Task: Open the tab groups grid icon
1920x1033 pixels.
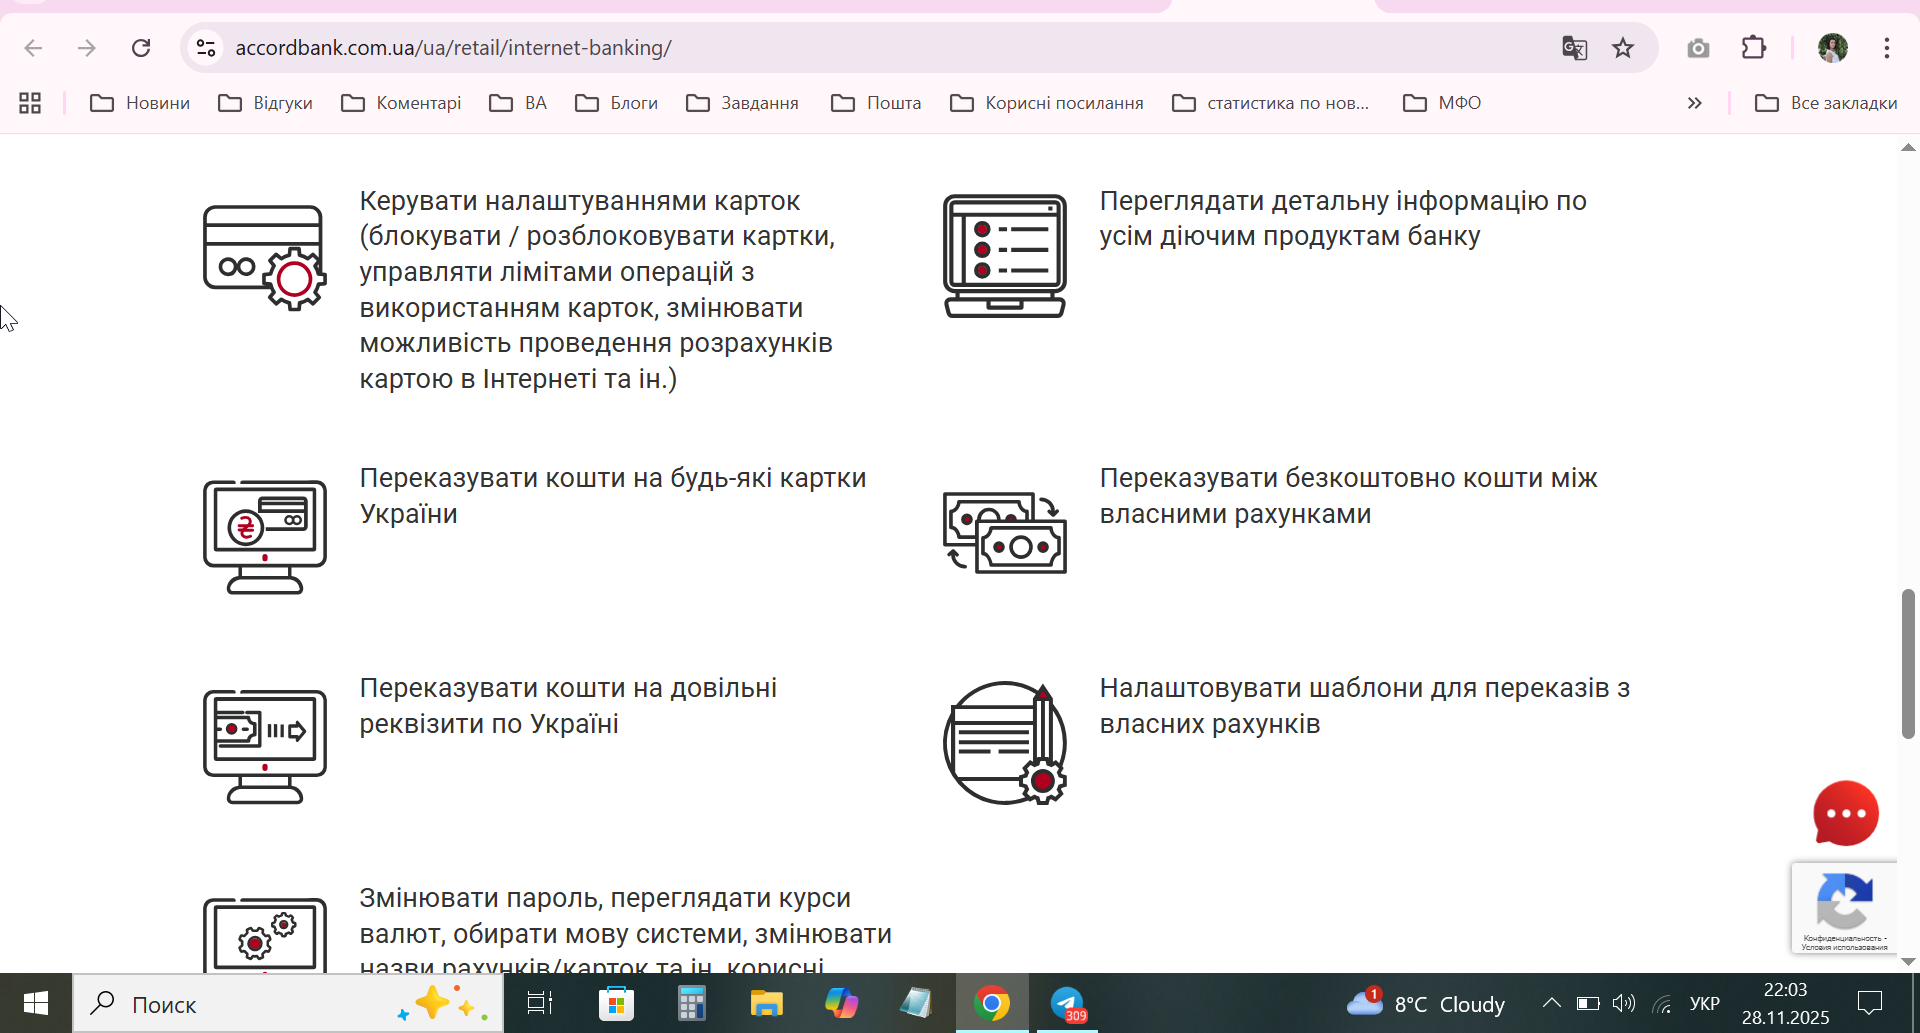Action: (30, 103)
